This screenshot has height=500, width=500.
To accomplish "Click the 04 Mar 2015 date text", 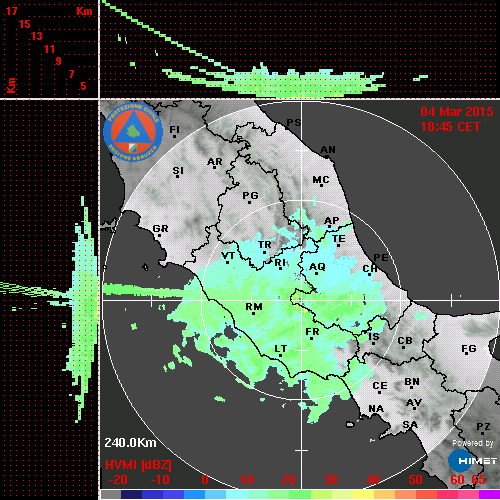I will click(x=457, y=112).
